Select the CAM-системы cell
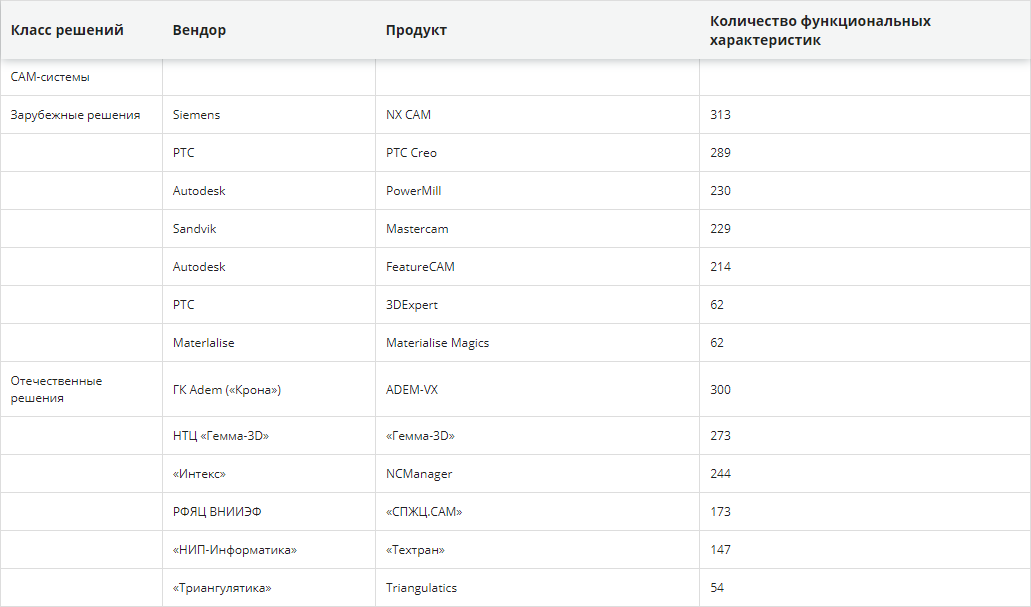1031x607 pixels. pos(82,77)
